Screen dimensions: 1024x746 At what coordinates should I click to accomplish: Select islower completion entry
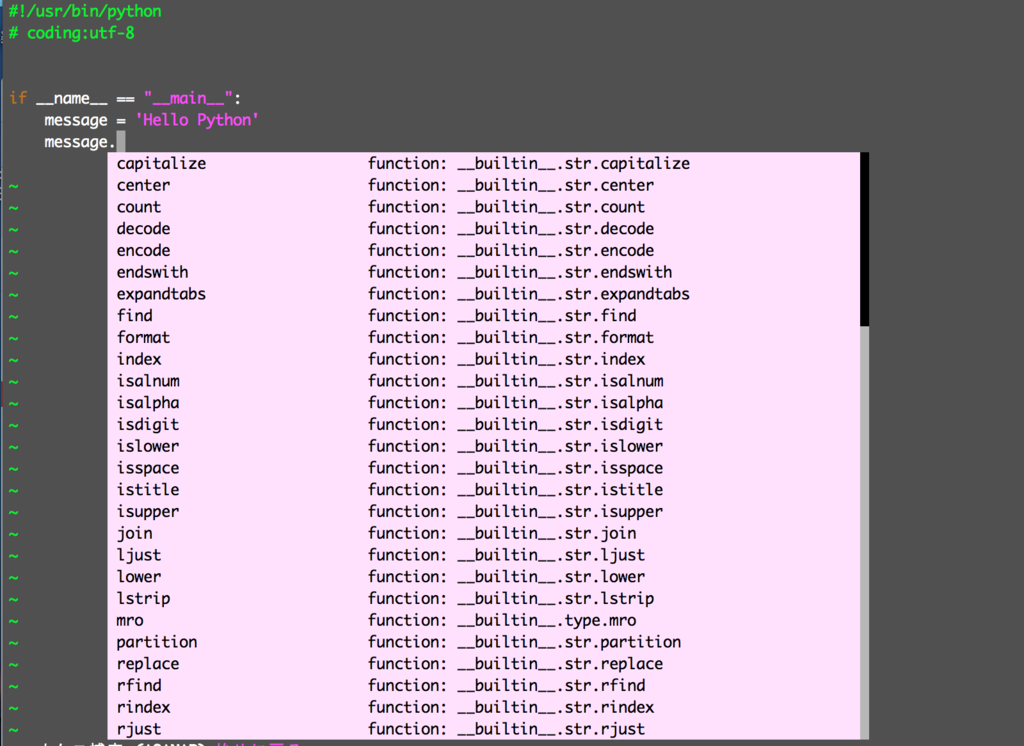[x=484, y=446]
